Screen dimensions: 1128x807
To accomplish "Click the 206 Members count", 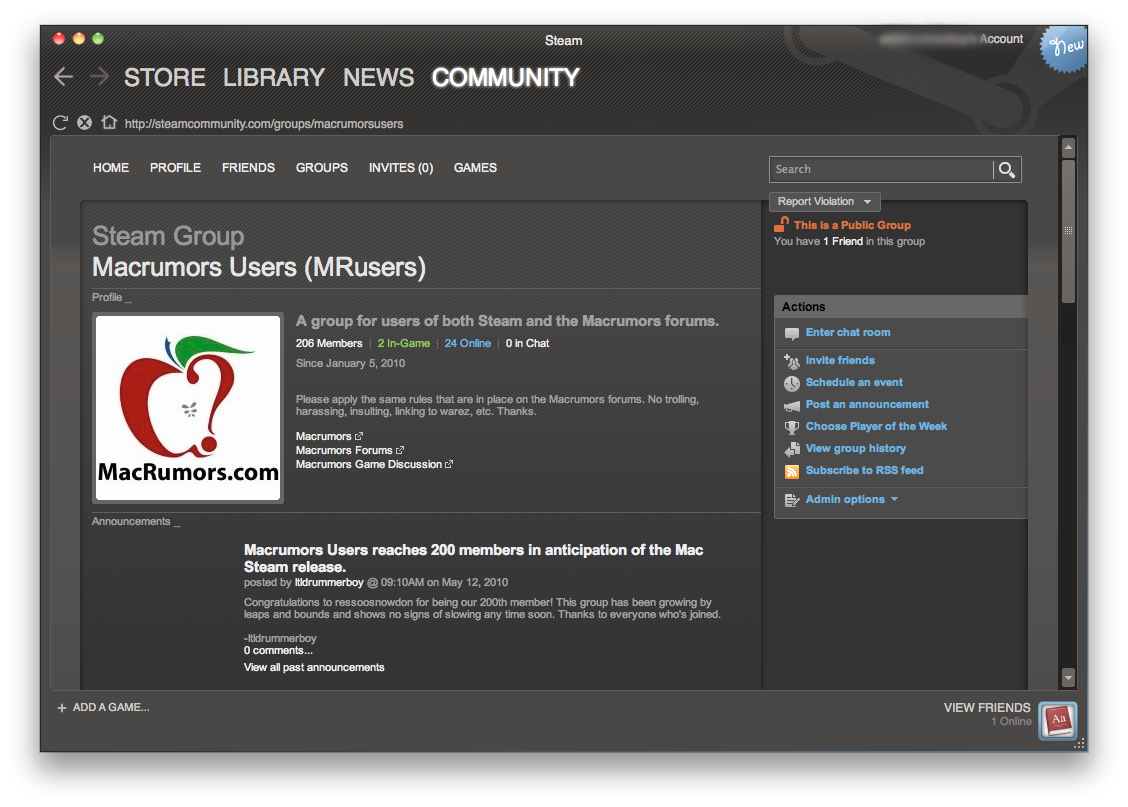I will (x=329, y=344).
